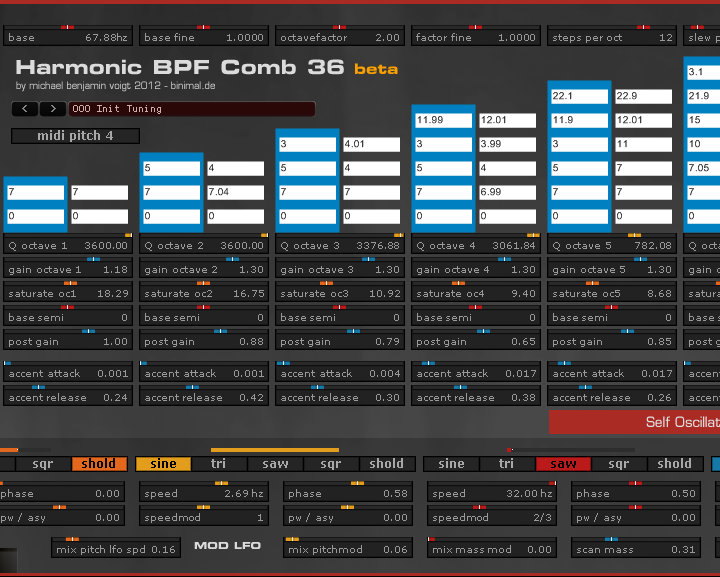The height and width of the screenshot is (577, 720).
Task: Click the 7.05 tuning field
Action: point(703,168)
